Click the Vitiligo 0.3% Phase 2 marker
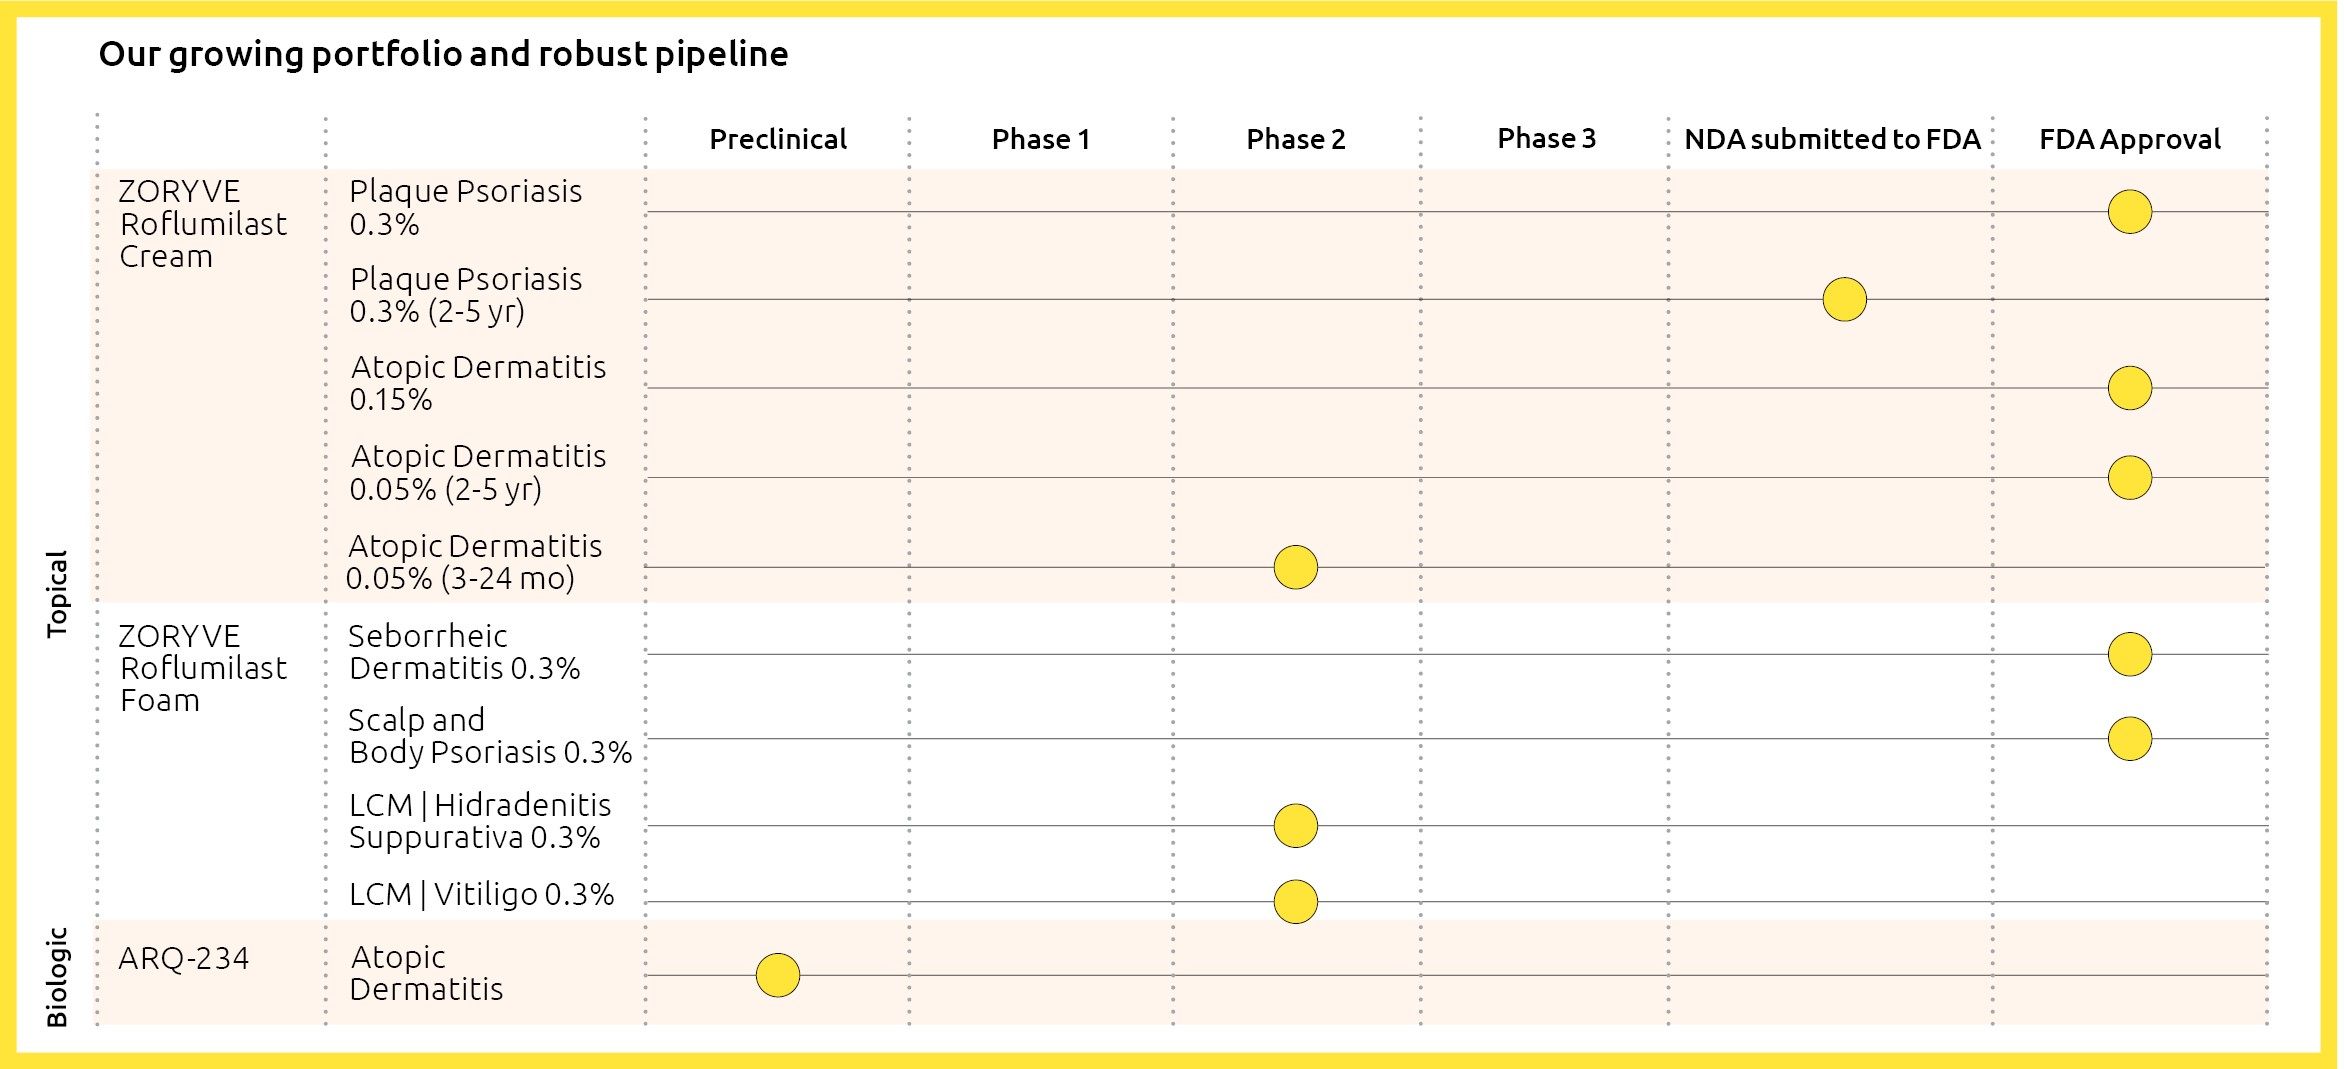 coord(1295,902)
